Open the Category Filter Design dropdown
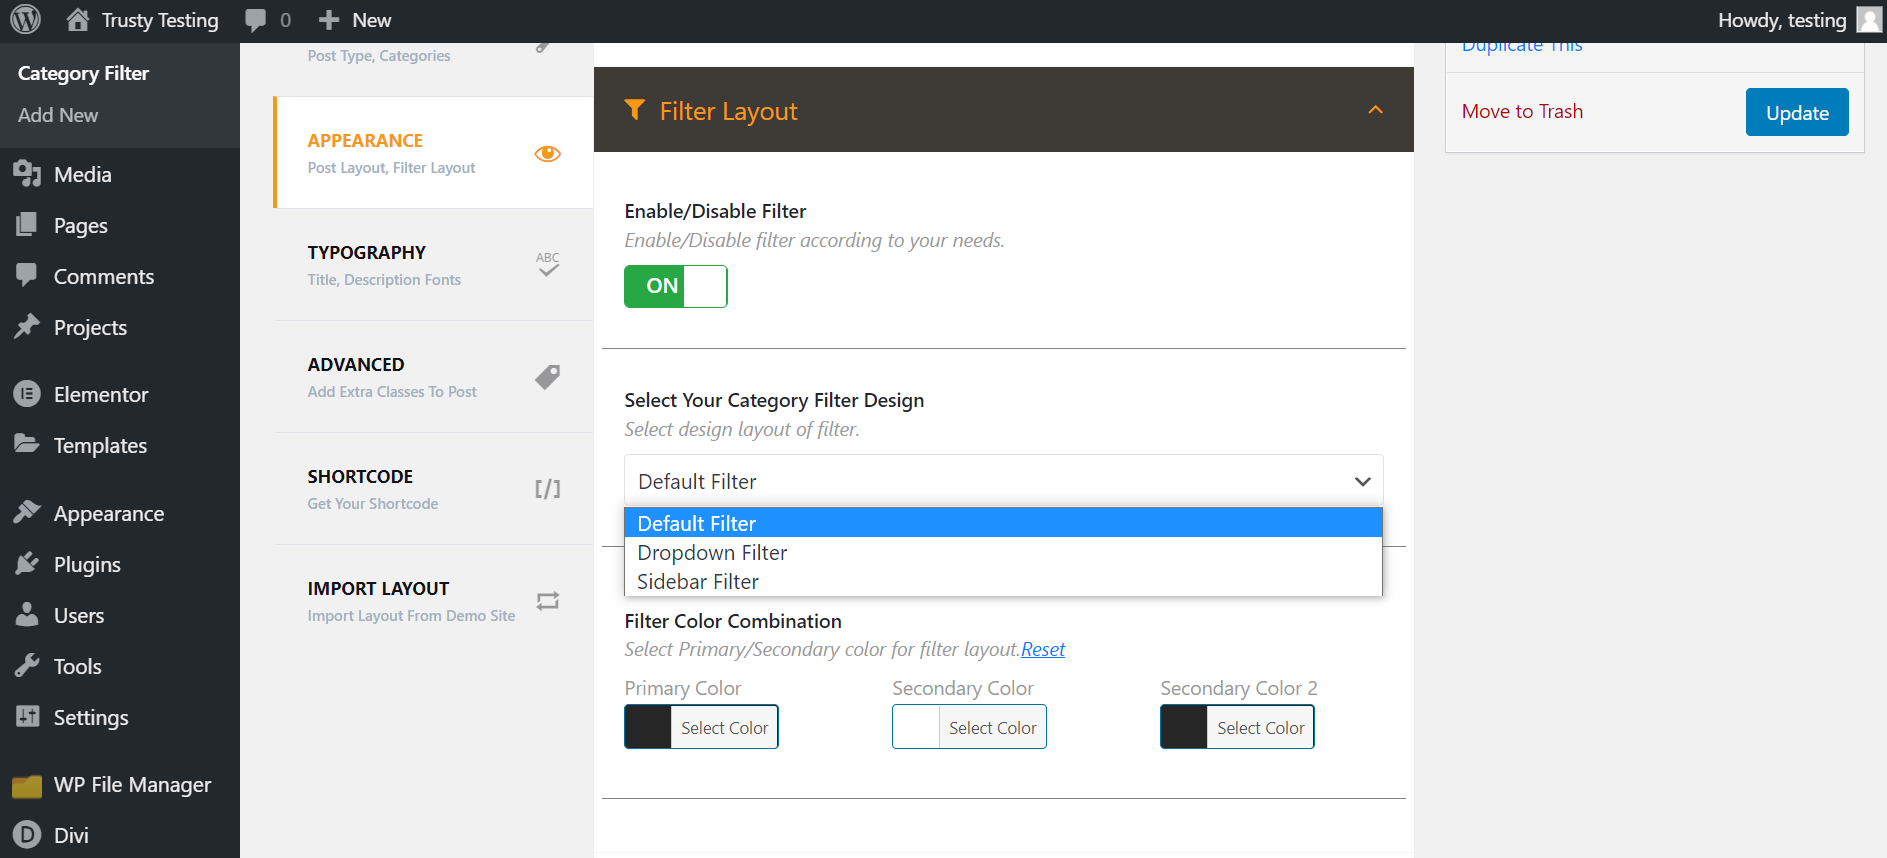The width and height of the screenshot is (1887, 858). 1003,482
